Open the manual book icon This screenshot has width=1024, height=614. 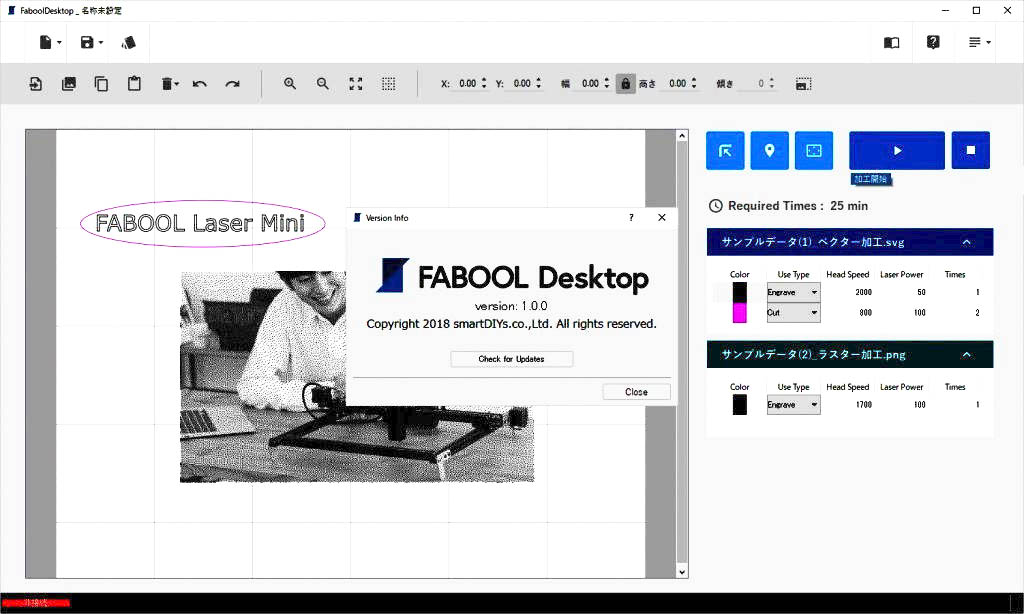[x=891, y=42]
